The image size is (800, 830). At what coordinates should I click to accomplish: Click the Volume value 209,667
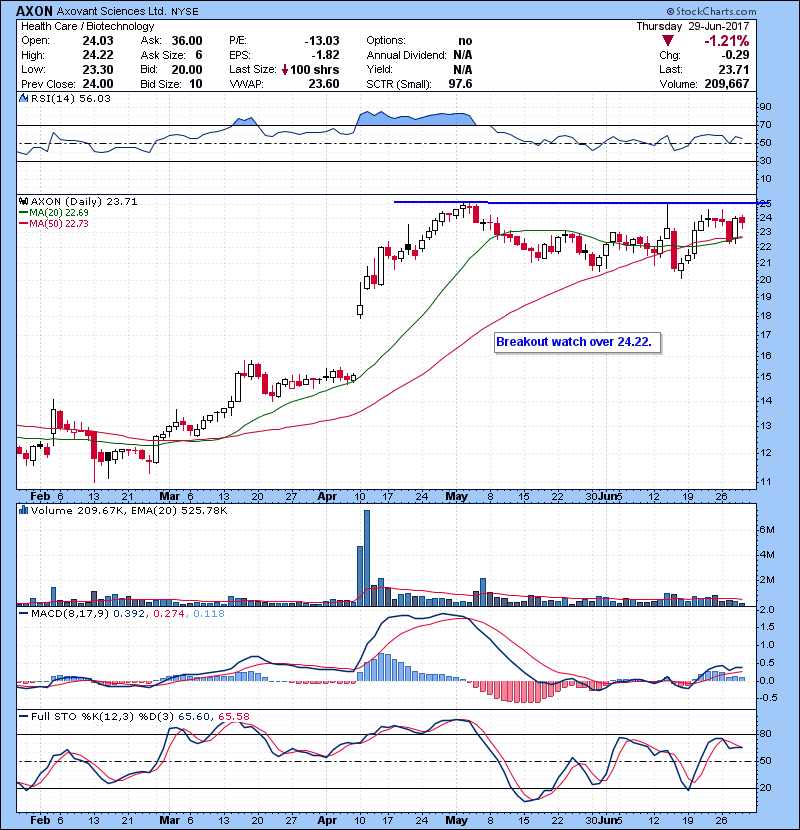[x=726, y=84]
